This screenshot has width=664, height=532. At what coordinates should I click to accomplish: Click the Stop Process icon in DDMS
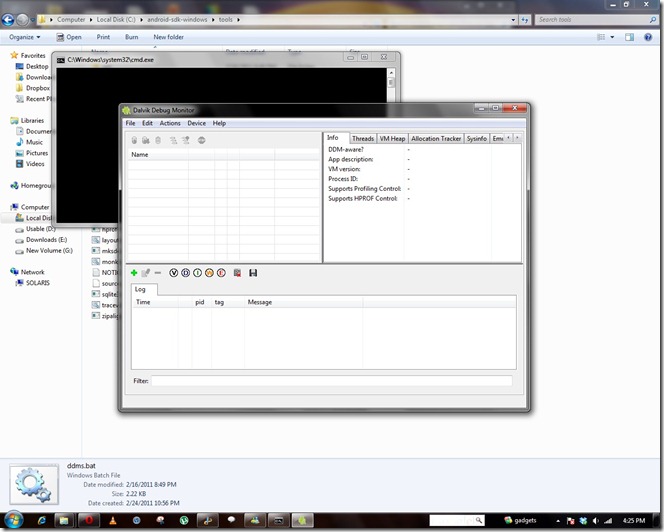tap(202, 140)
